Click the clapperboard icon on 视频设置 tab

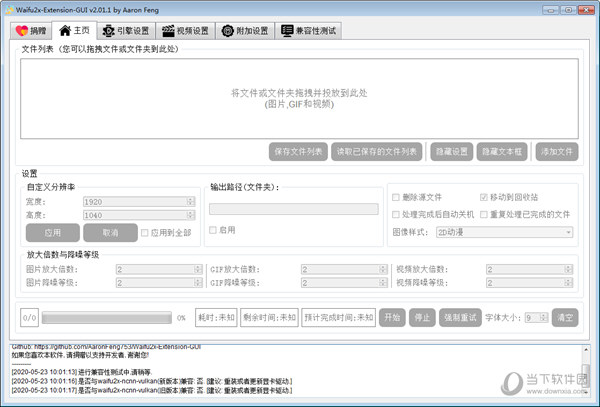(168, 31)
